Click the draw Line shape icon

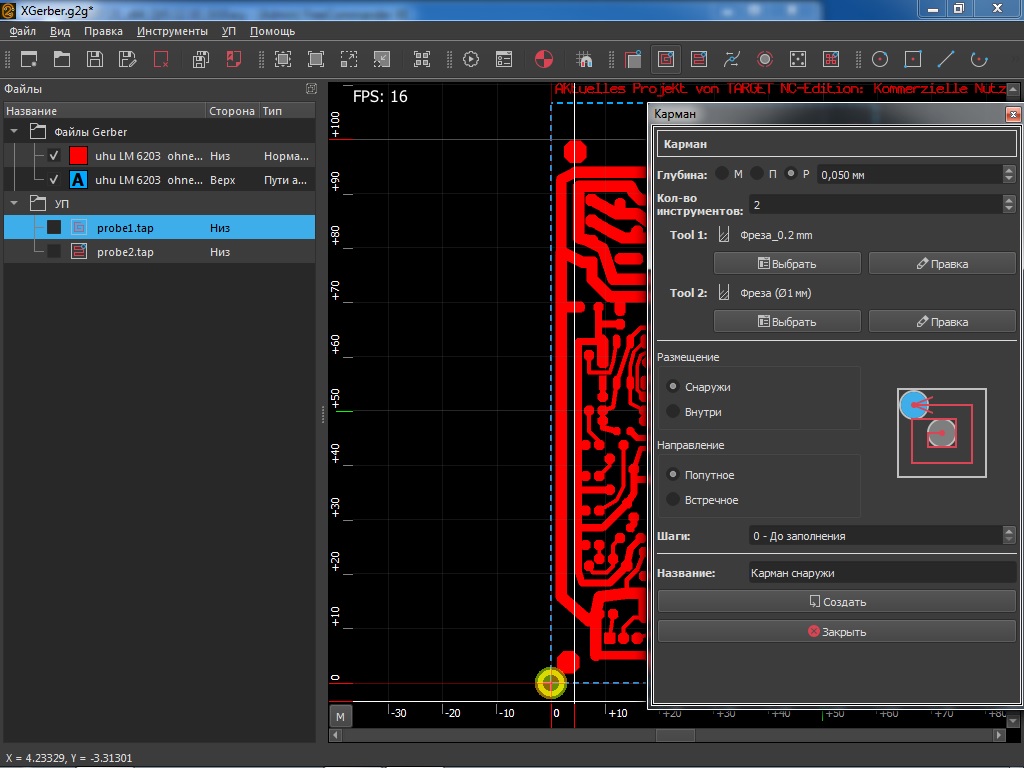(x=946, y=59)
